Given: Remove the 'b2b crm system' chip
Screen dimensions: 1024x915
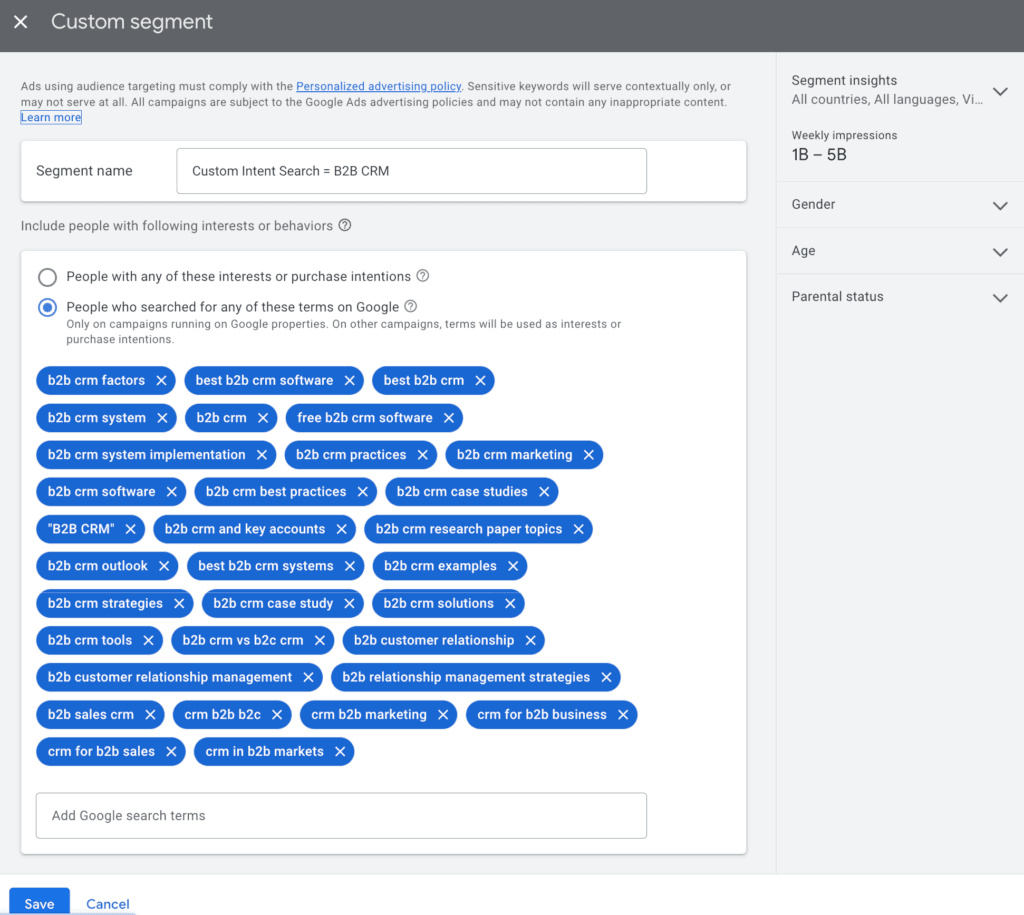Looking at the screenshot, I should point(162,417).
